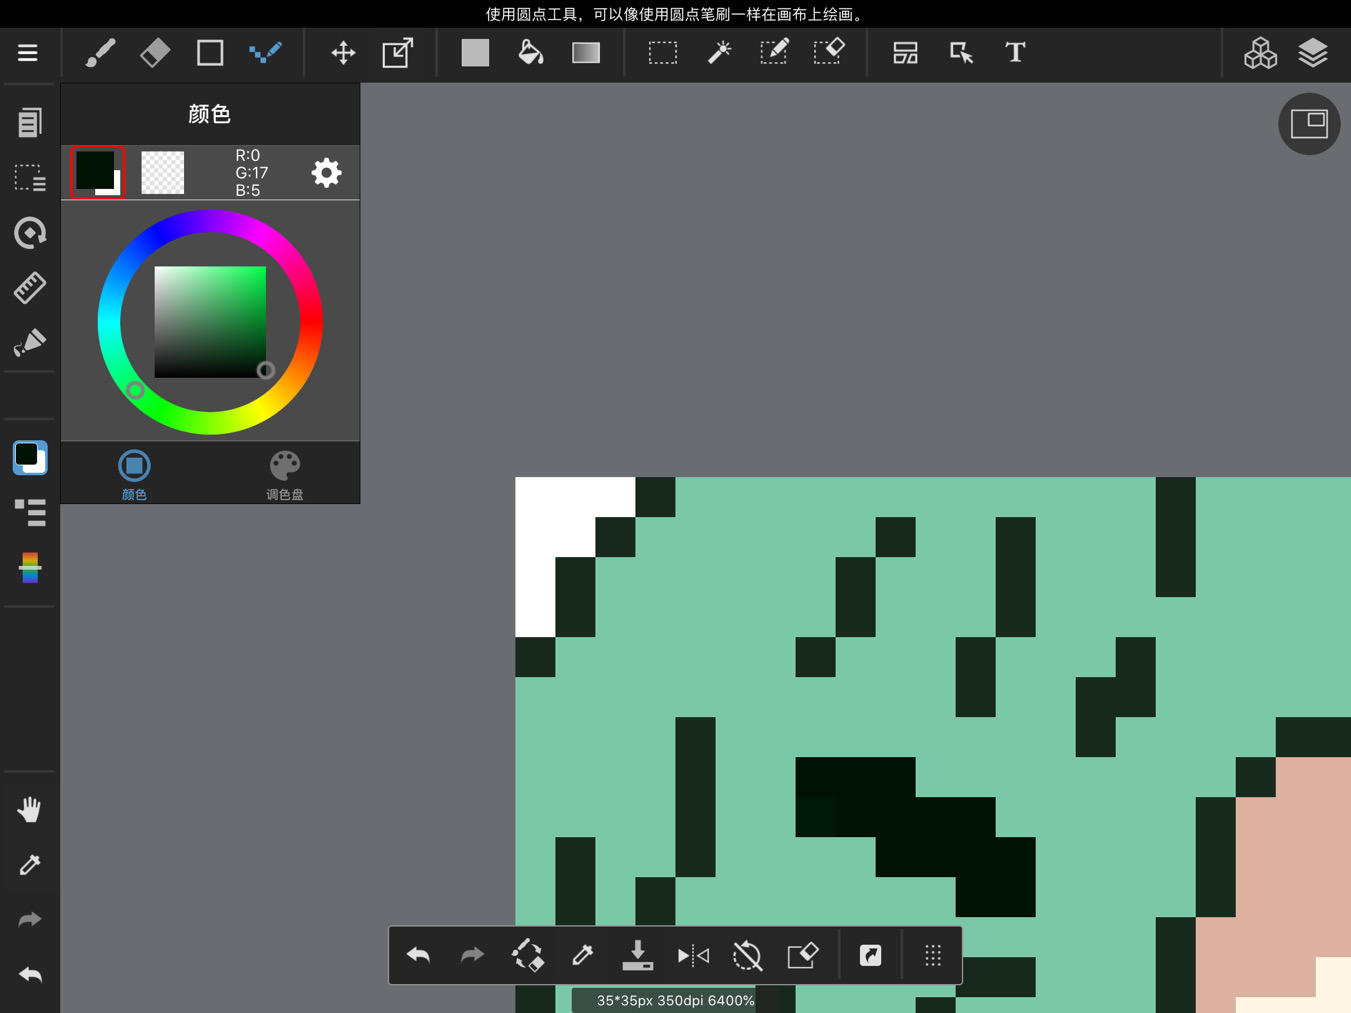1351x1013 pixels.
Task: Switch to the 调色盘 palette tab
Action: click(x=285, y=474)
